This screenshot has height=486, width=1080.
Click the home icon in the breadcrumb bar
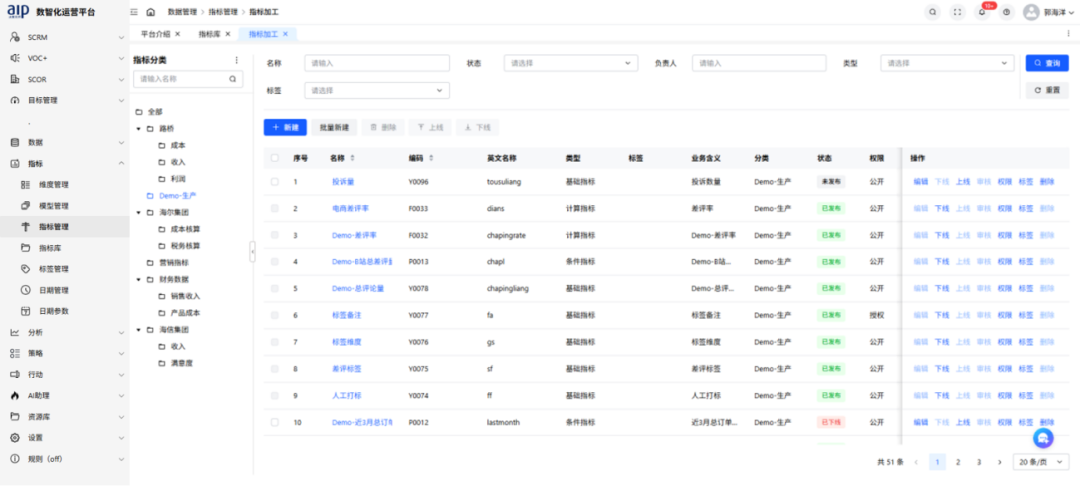pos(150,12)
